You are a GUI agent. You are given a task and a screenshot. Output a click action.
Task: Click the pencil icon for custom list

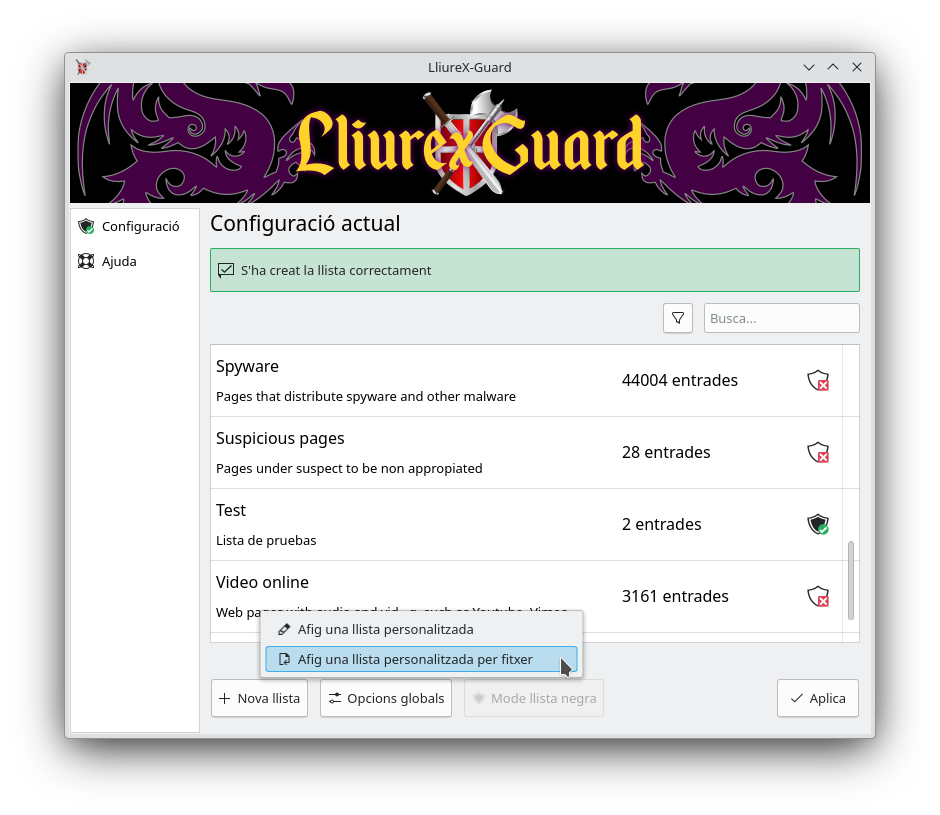[284, 630]
